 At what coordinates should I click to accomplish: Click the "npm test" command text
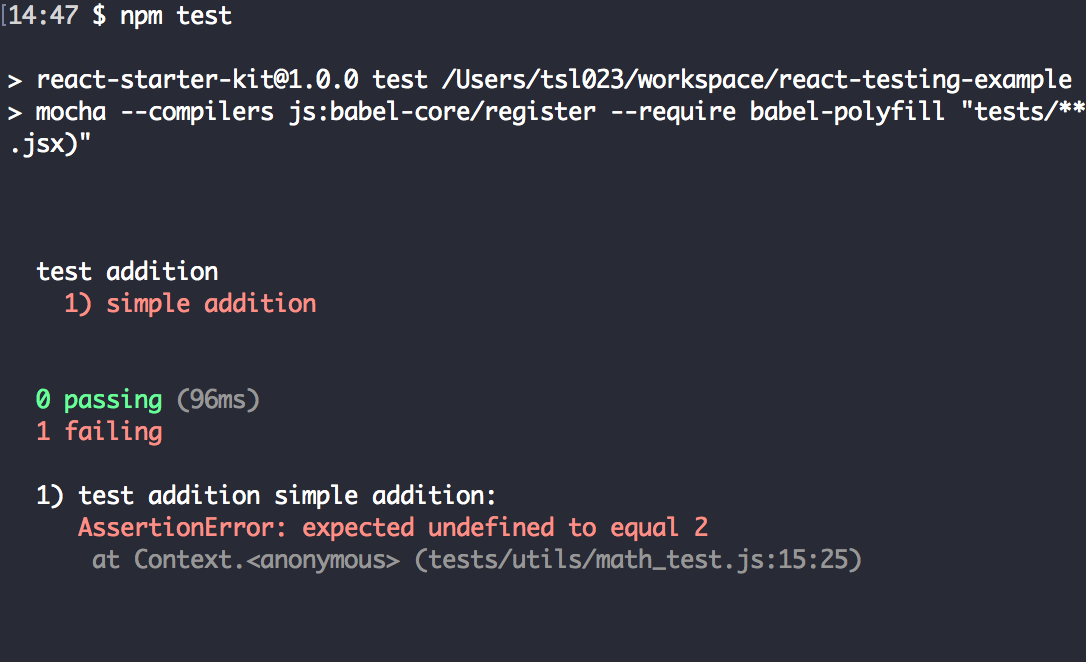[176, 17]
